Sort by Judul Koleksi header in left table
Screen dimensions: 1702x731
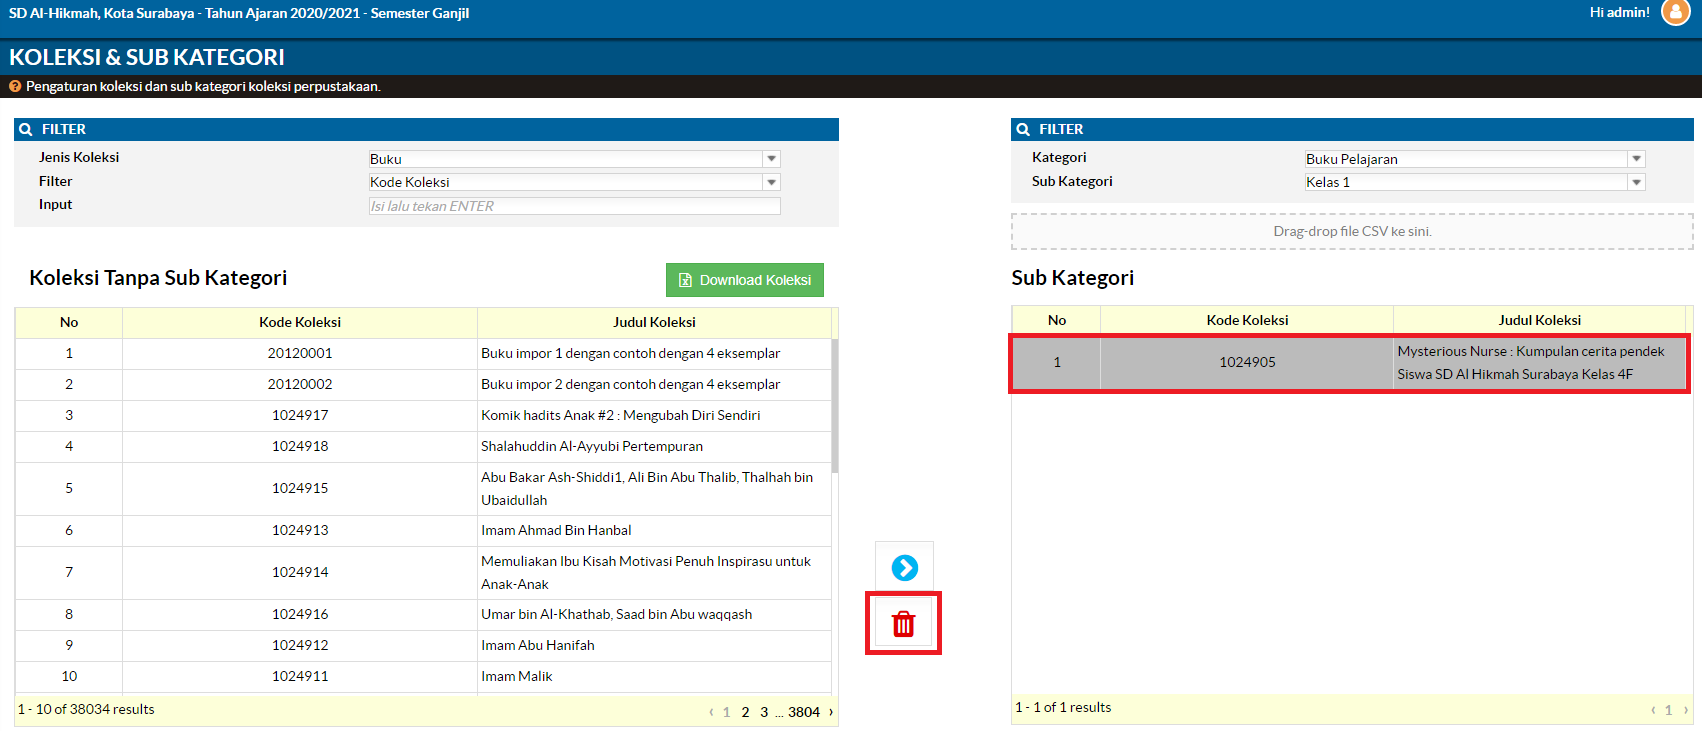pos(654,322)
